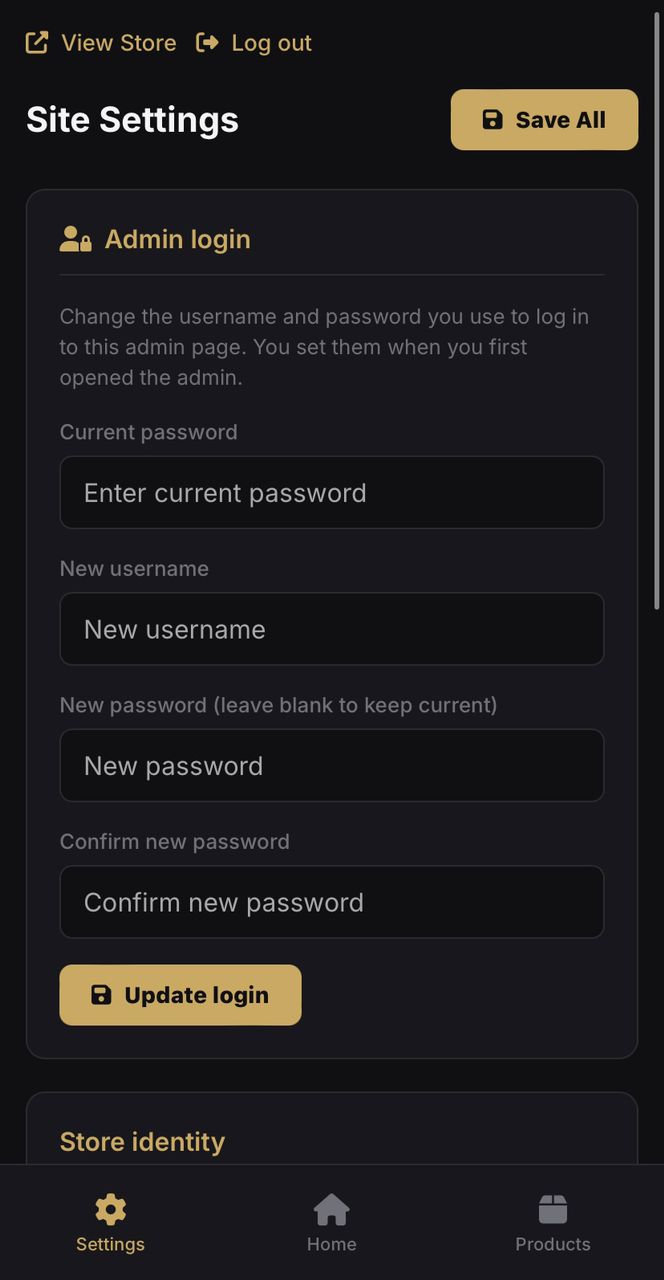664x1280 pixels.
Task: Switch to the Home tab
Action: tap(331, 1223)
